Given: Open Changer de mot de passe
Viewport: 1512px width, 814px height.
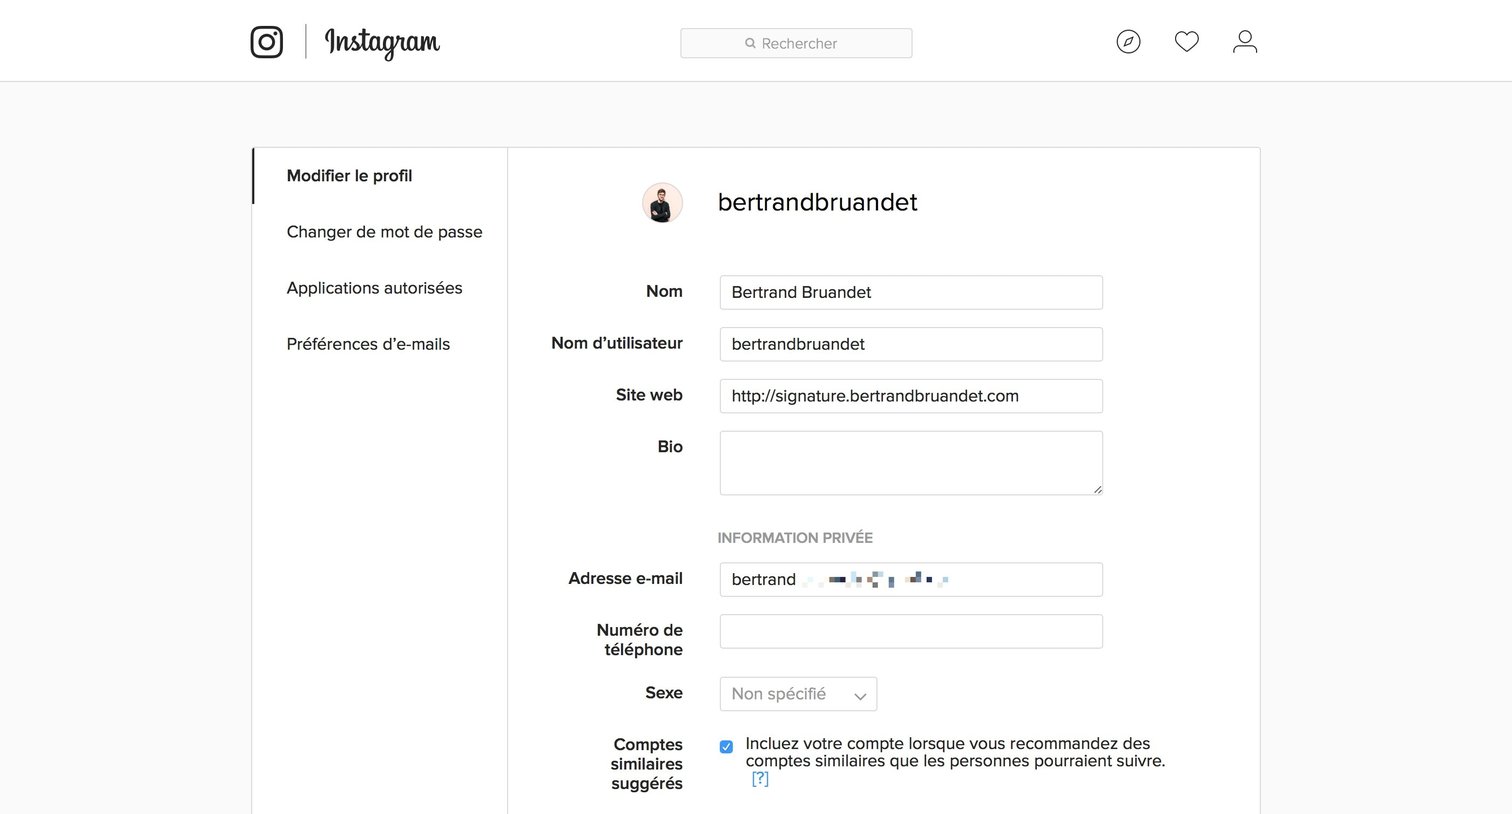Looking at the screenshot, I should (x=384, y=232).
